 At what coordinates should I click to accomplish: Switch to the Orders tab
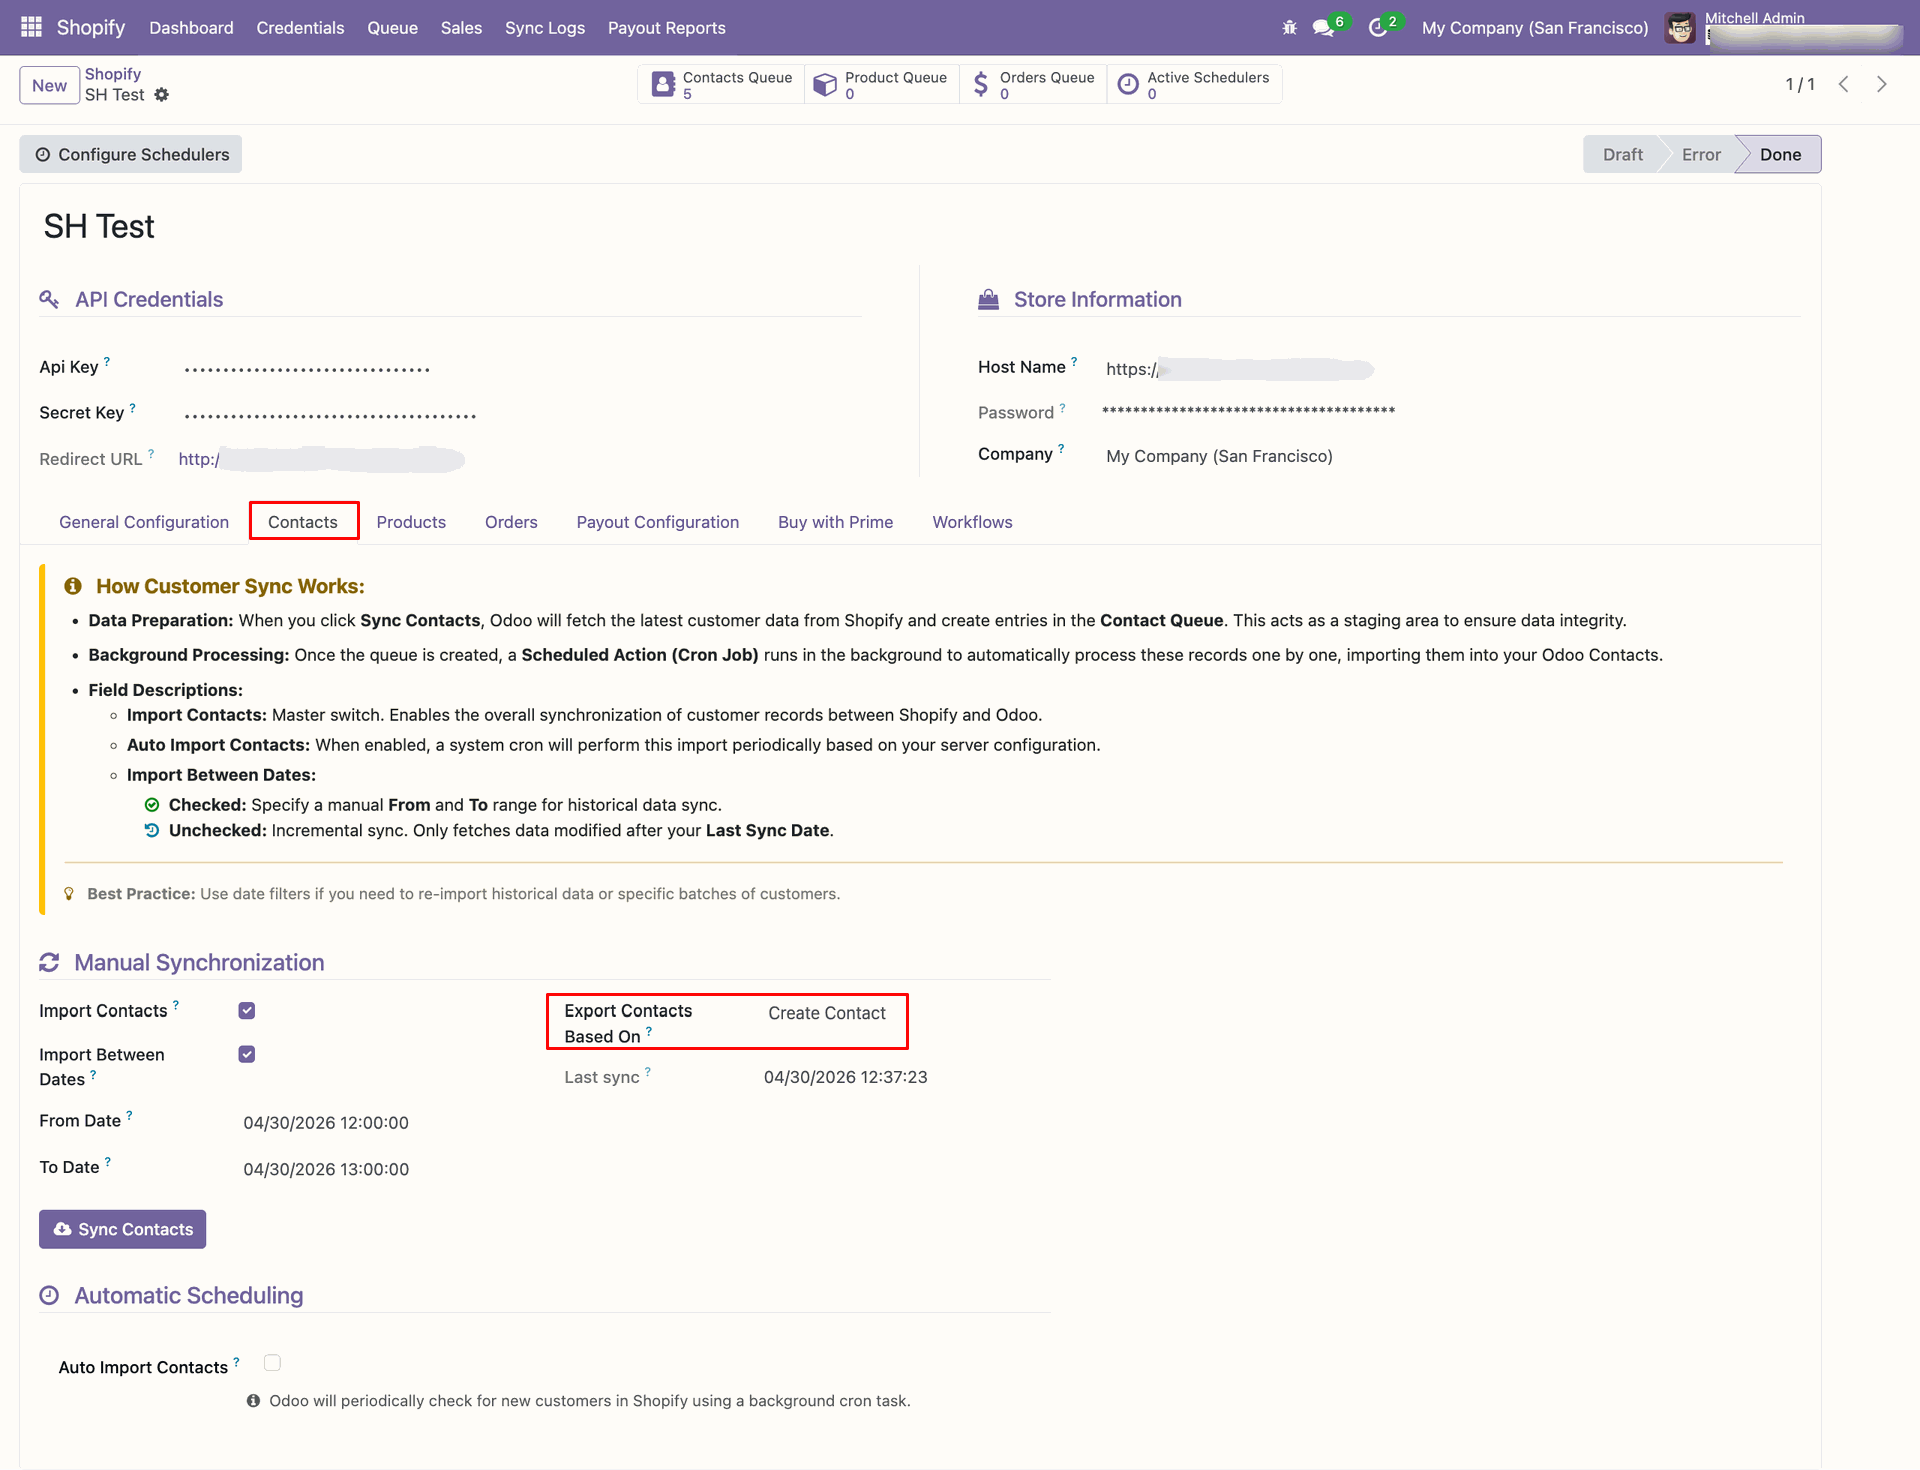tap(511, 522)
